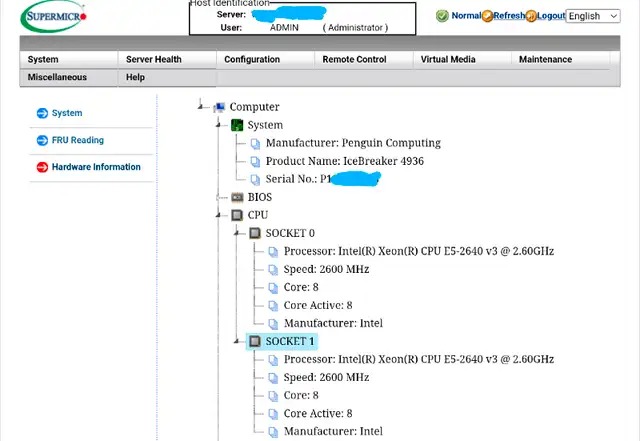The height and width of the screenshot is (441, 640).
Task: Click document icon beside SOCKET 0 Core: 8
Action: 273,287
